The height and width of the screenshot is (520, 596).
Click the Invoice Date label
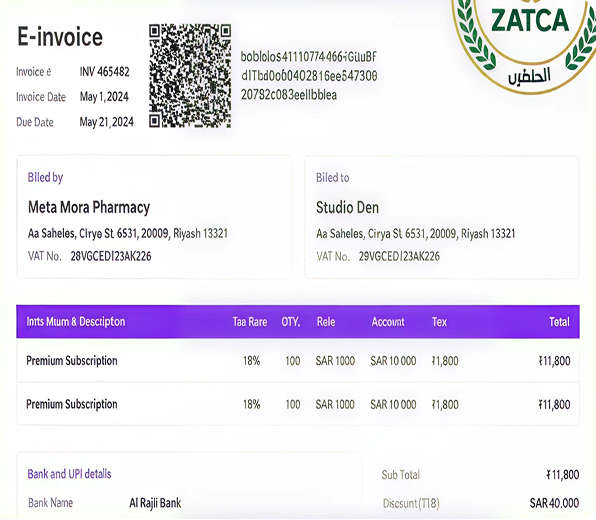(41, 97)
